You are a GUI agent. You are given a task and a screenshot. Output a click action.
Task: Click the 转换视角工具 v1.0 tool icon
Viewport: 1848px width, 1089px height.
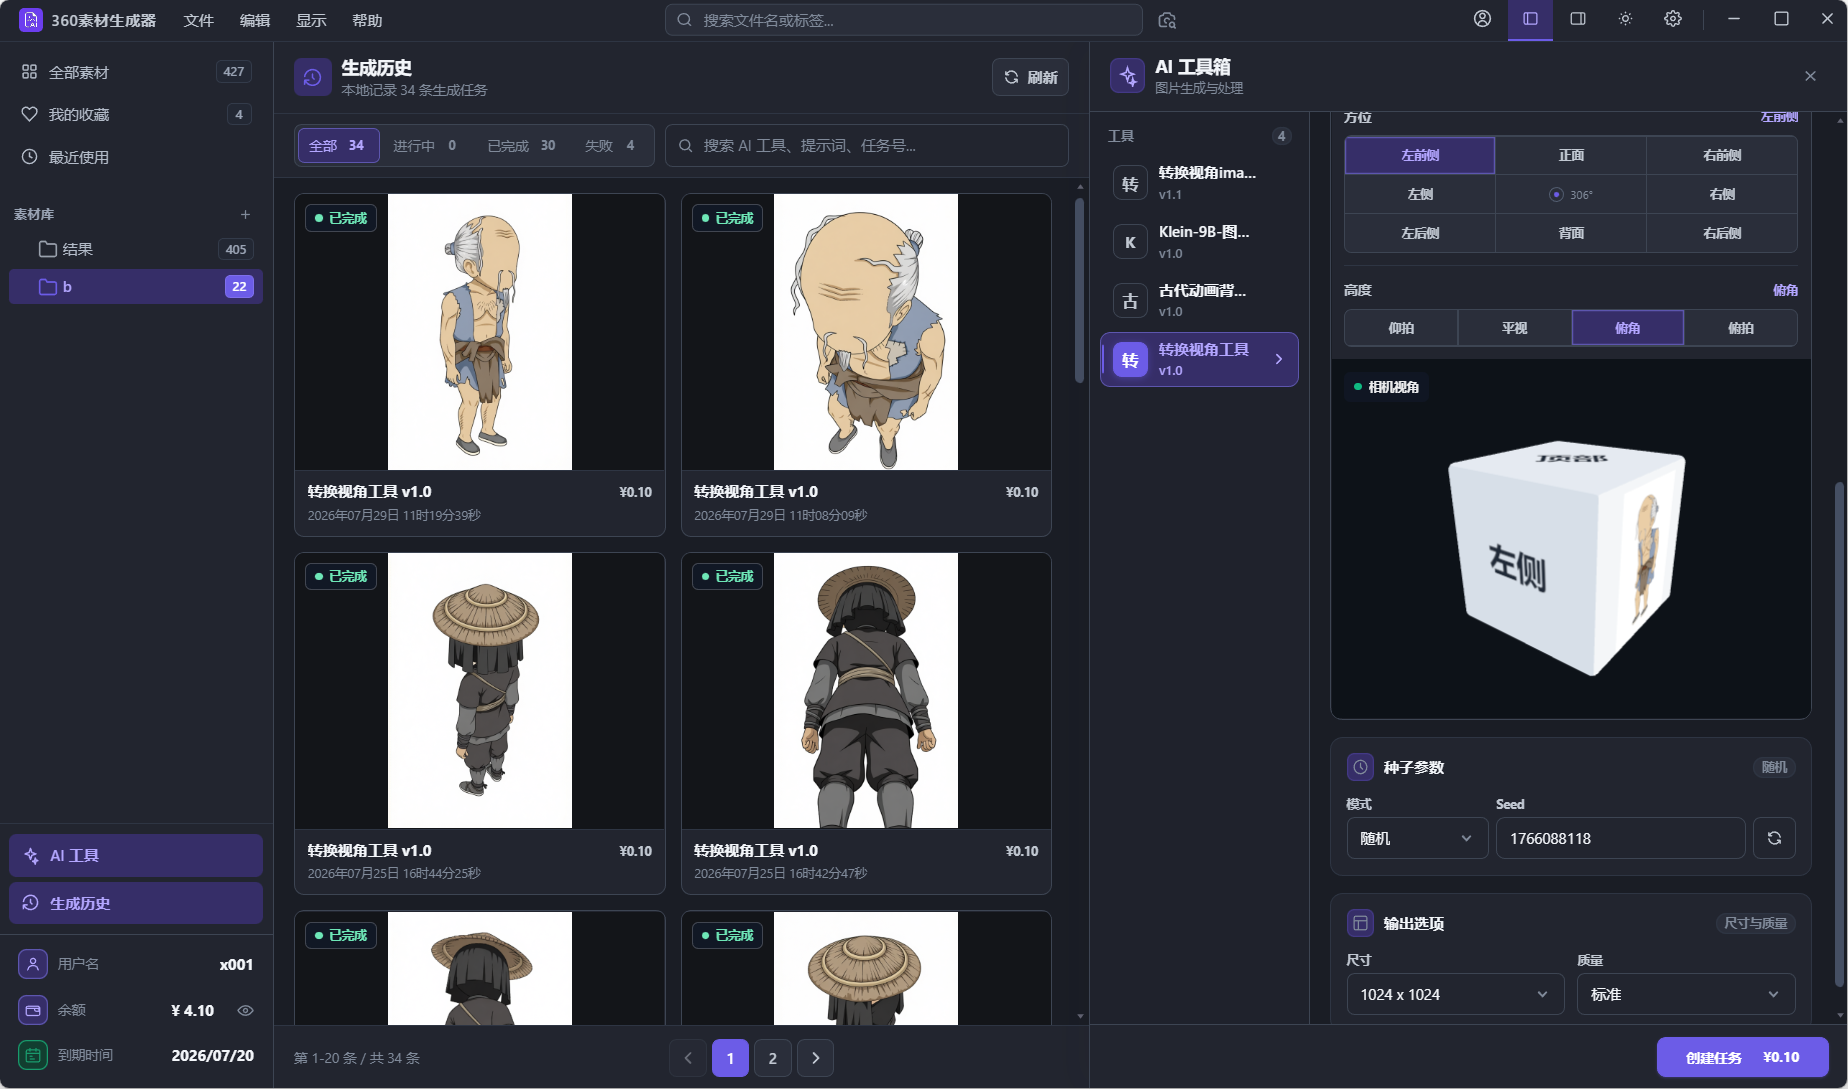coord(1130,360)
